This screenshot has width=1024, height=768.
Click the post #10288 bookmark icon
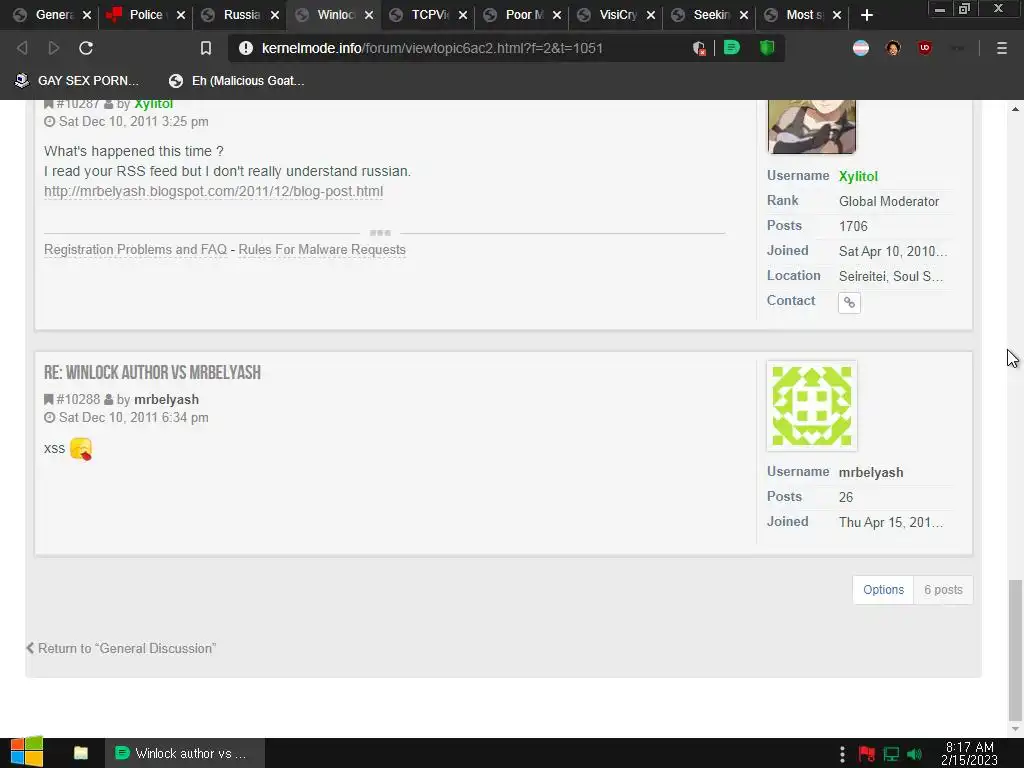(x=48, y=399)
